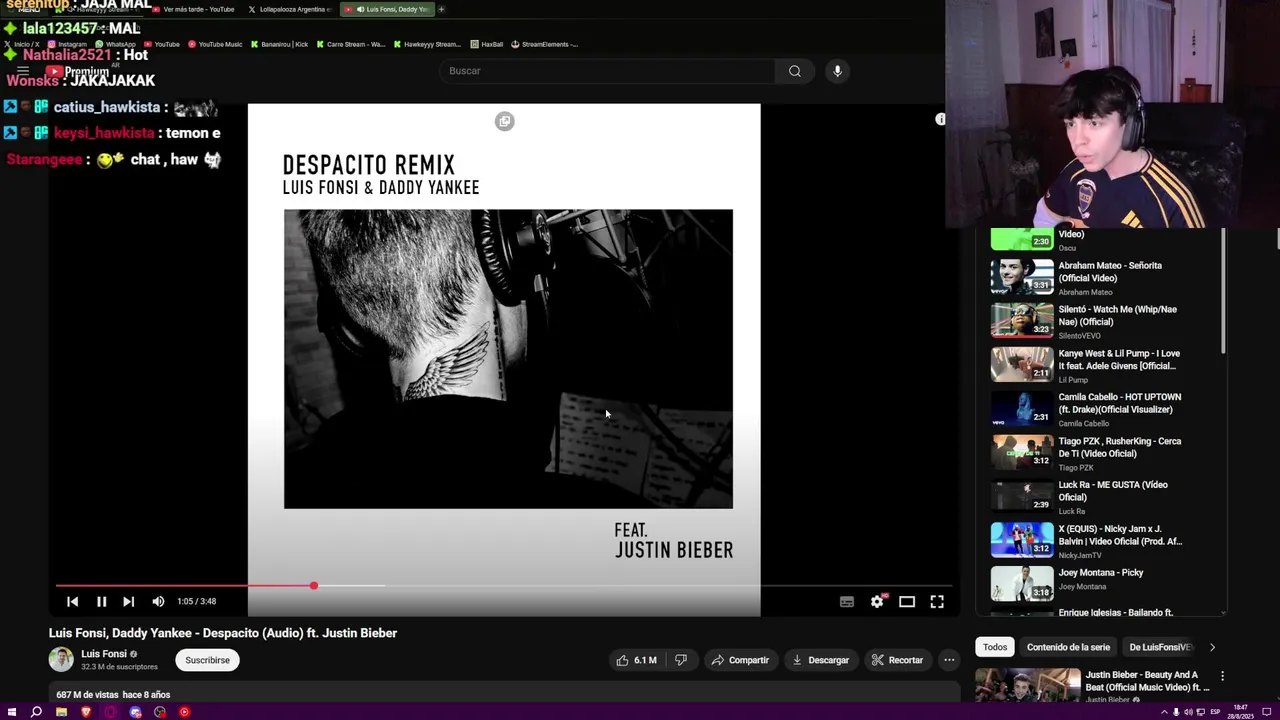Go to YouTube Premium home logo
The height and width of the screenshot is (720, 1280).
click(80, 71)
